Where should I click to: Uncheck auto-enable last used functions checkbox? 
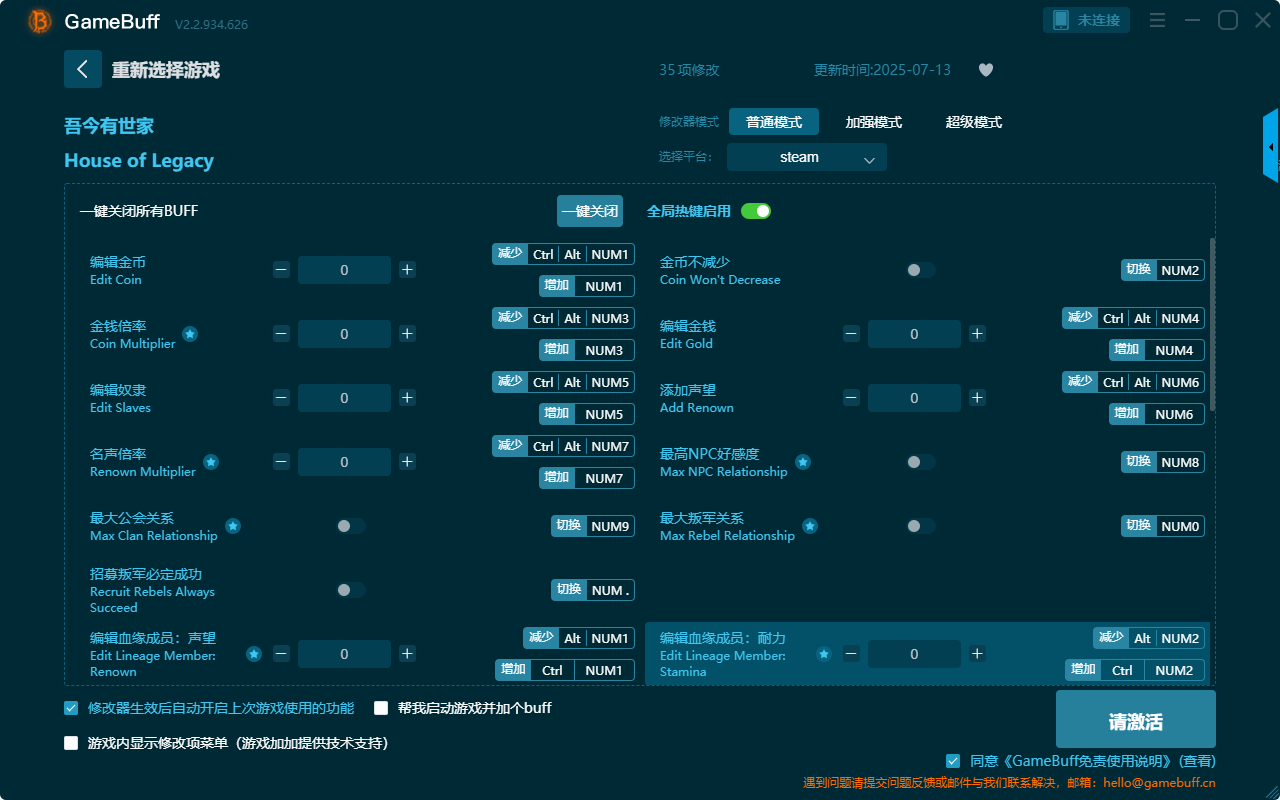pos(71,708)
